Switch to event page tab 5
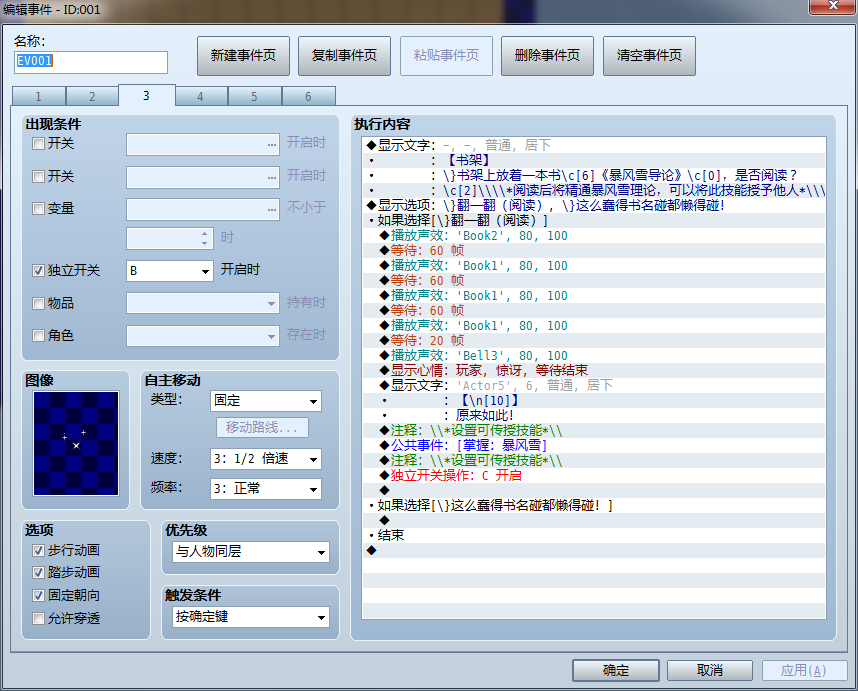The width and height of the screenshot is (858, 691). [x=254, y=96]
